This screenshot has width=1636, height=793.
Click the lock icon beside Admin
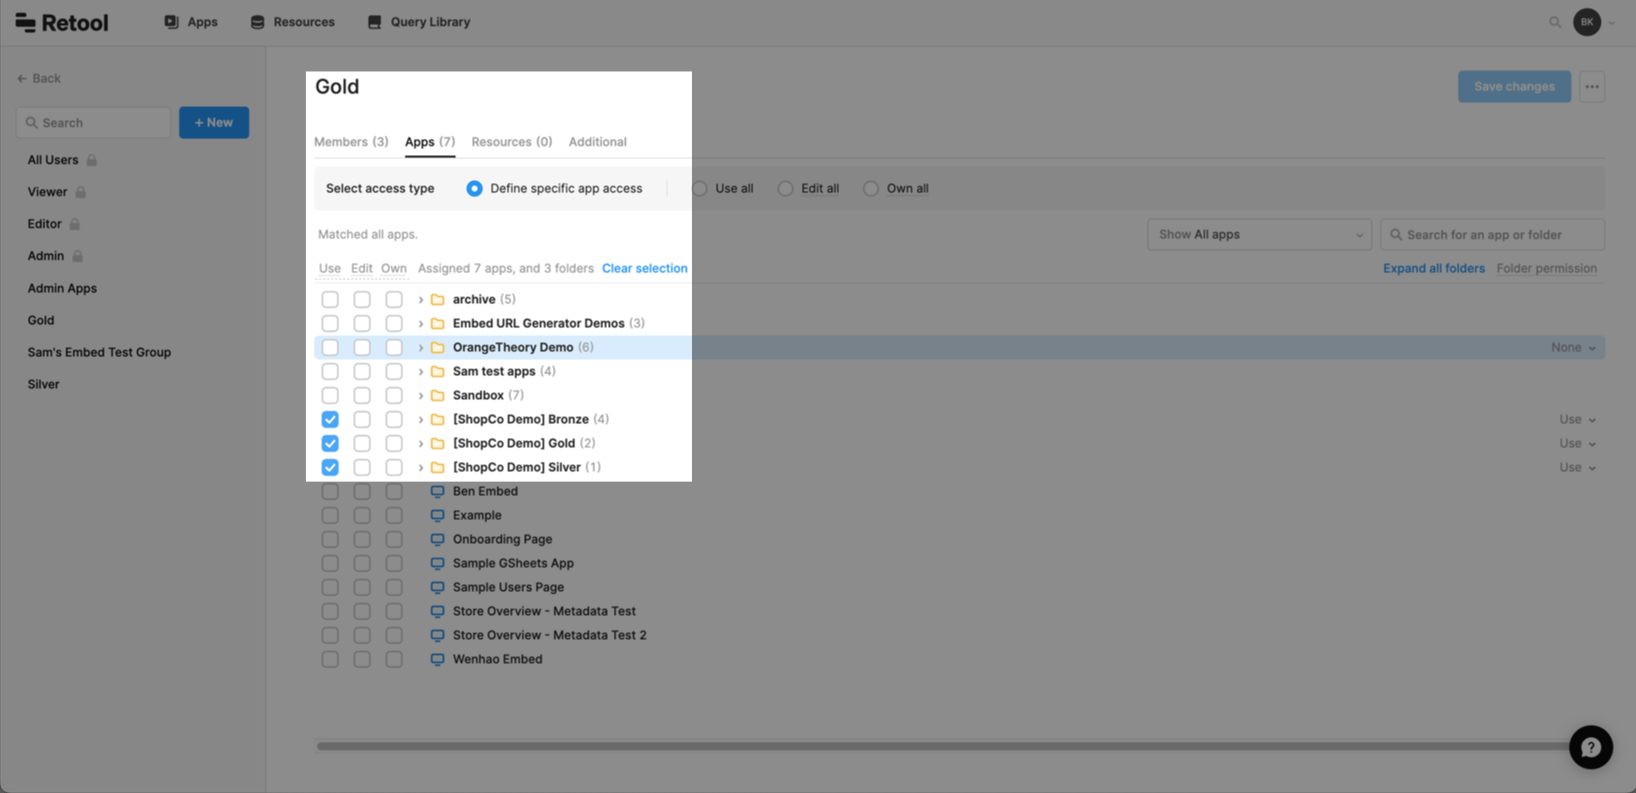point(78,256)
